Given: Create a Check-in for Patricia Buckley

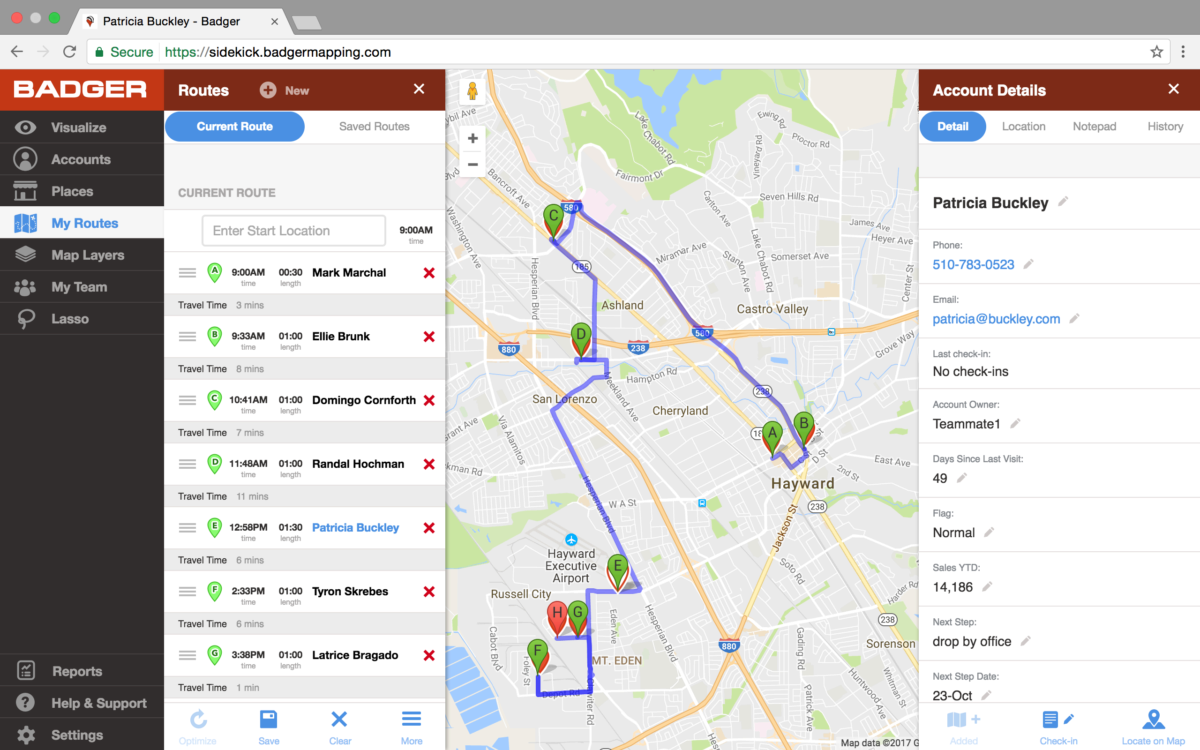Looking at the screenshot, I should click(1058, 725).
